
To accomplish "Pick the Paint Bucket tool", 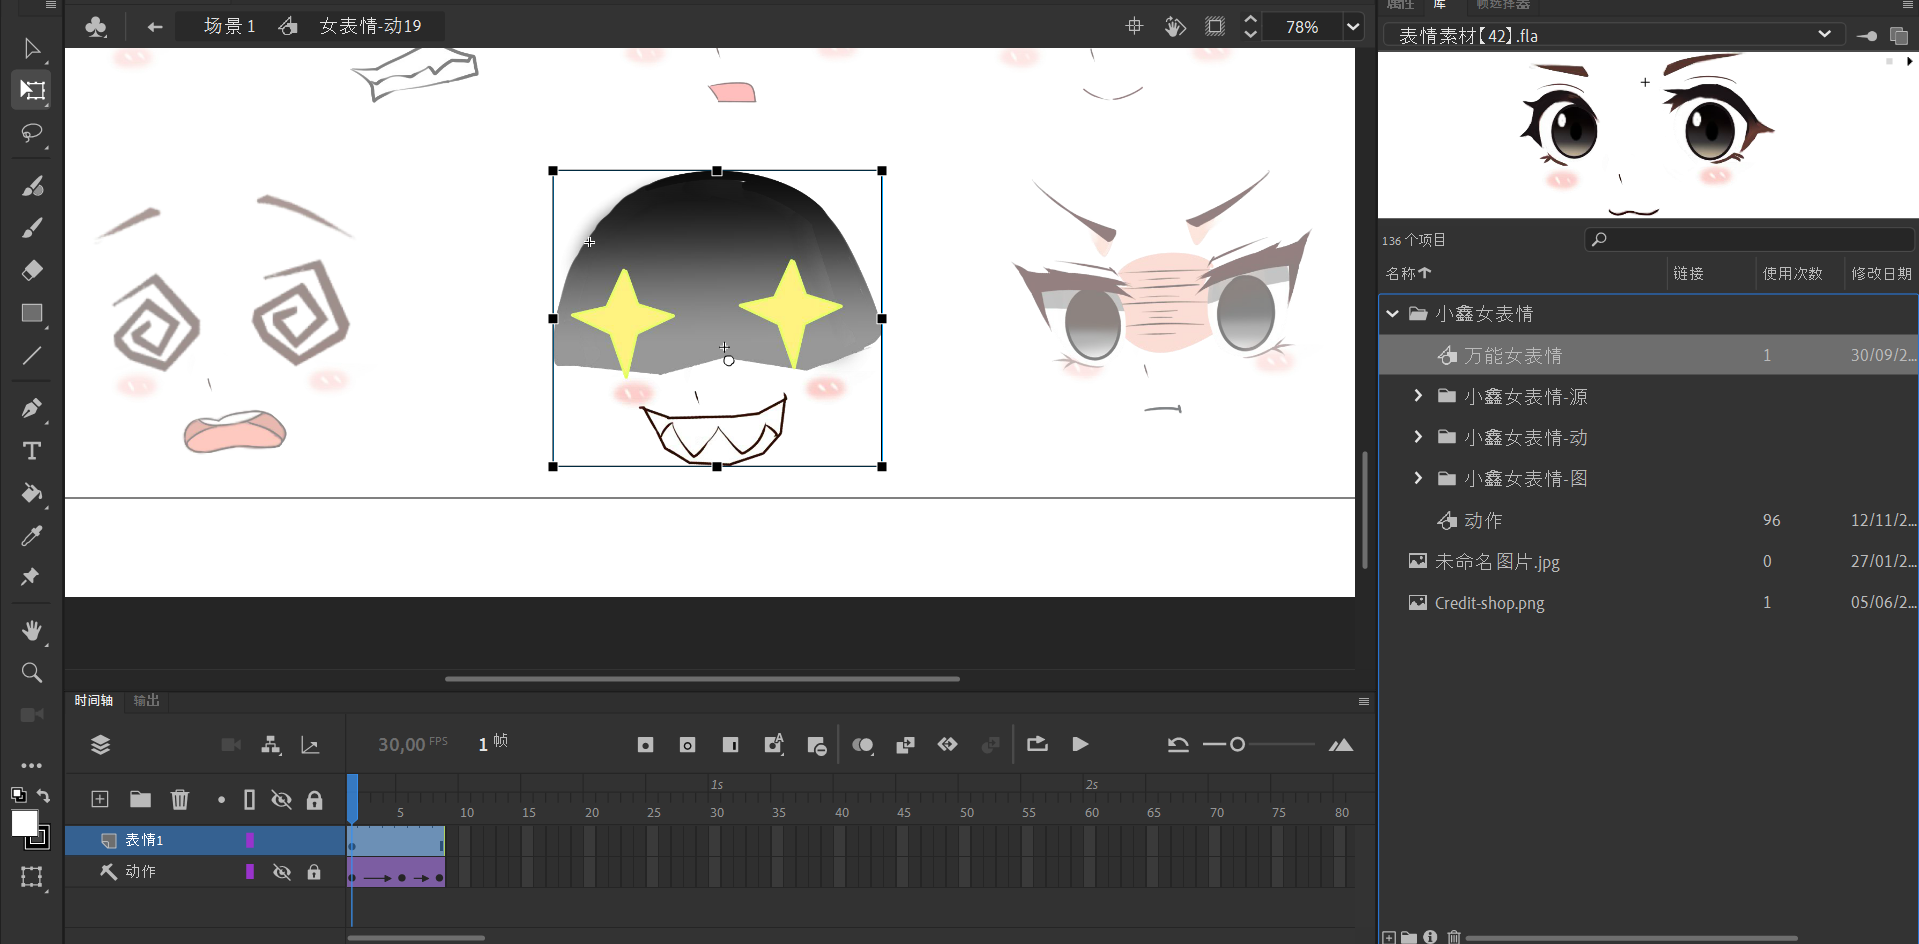I will pos(32,493).
